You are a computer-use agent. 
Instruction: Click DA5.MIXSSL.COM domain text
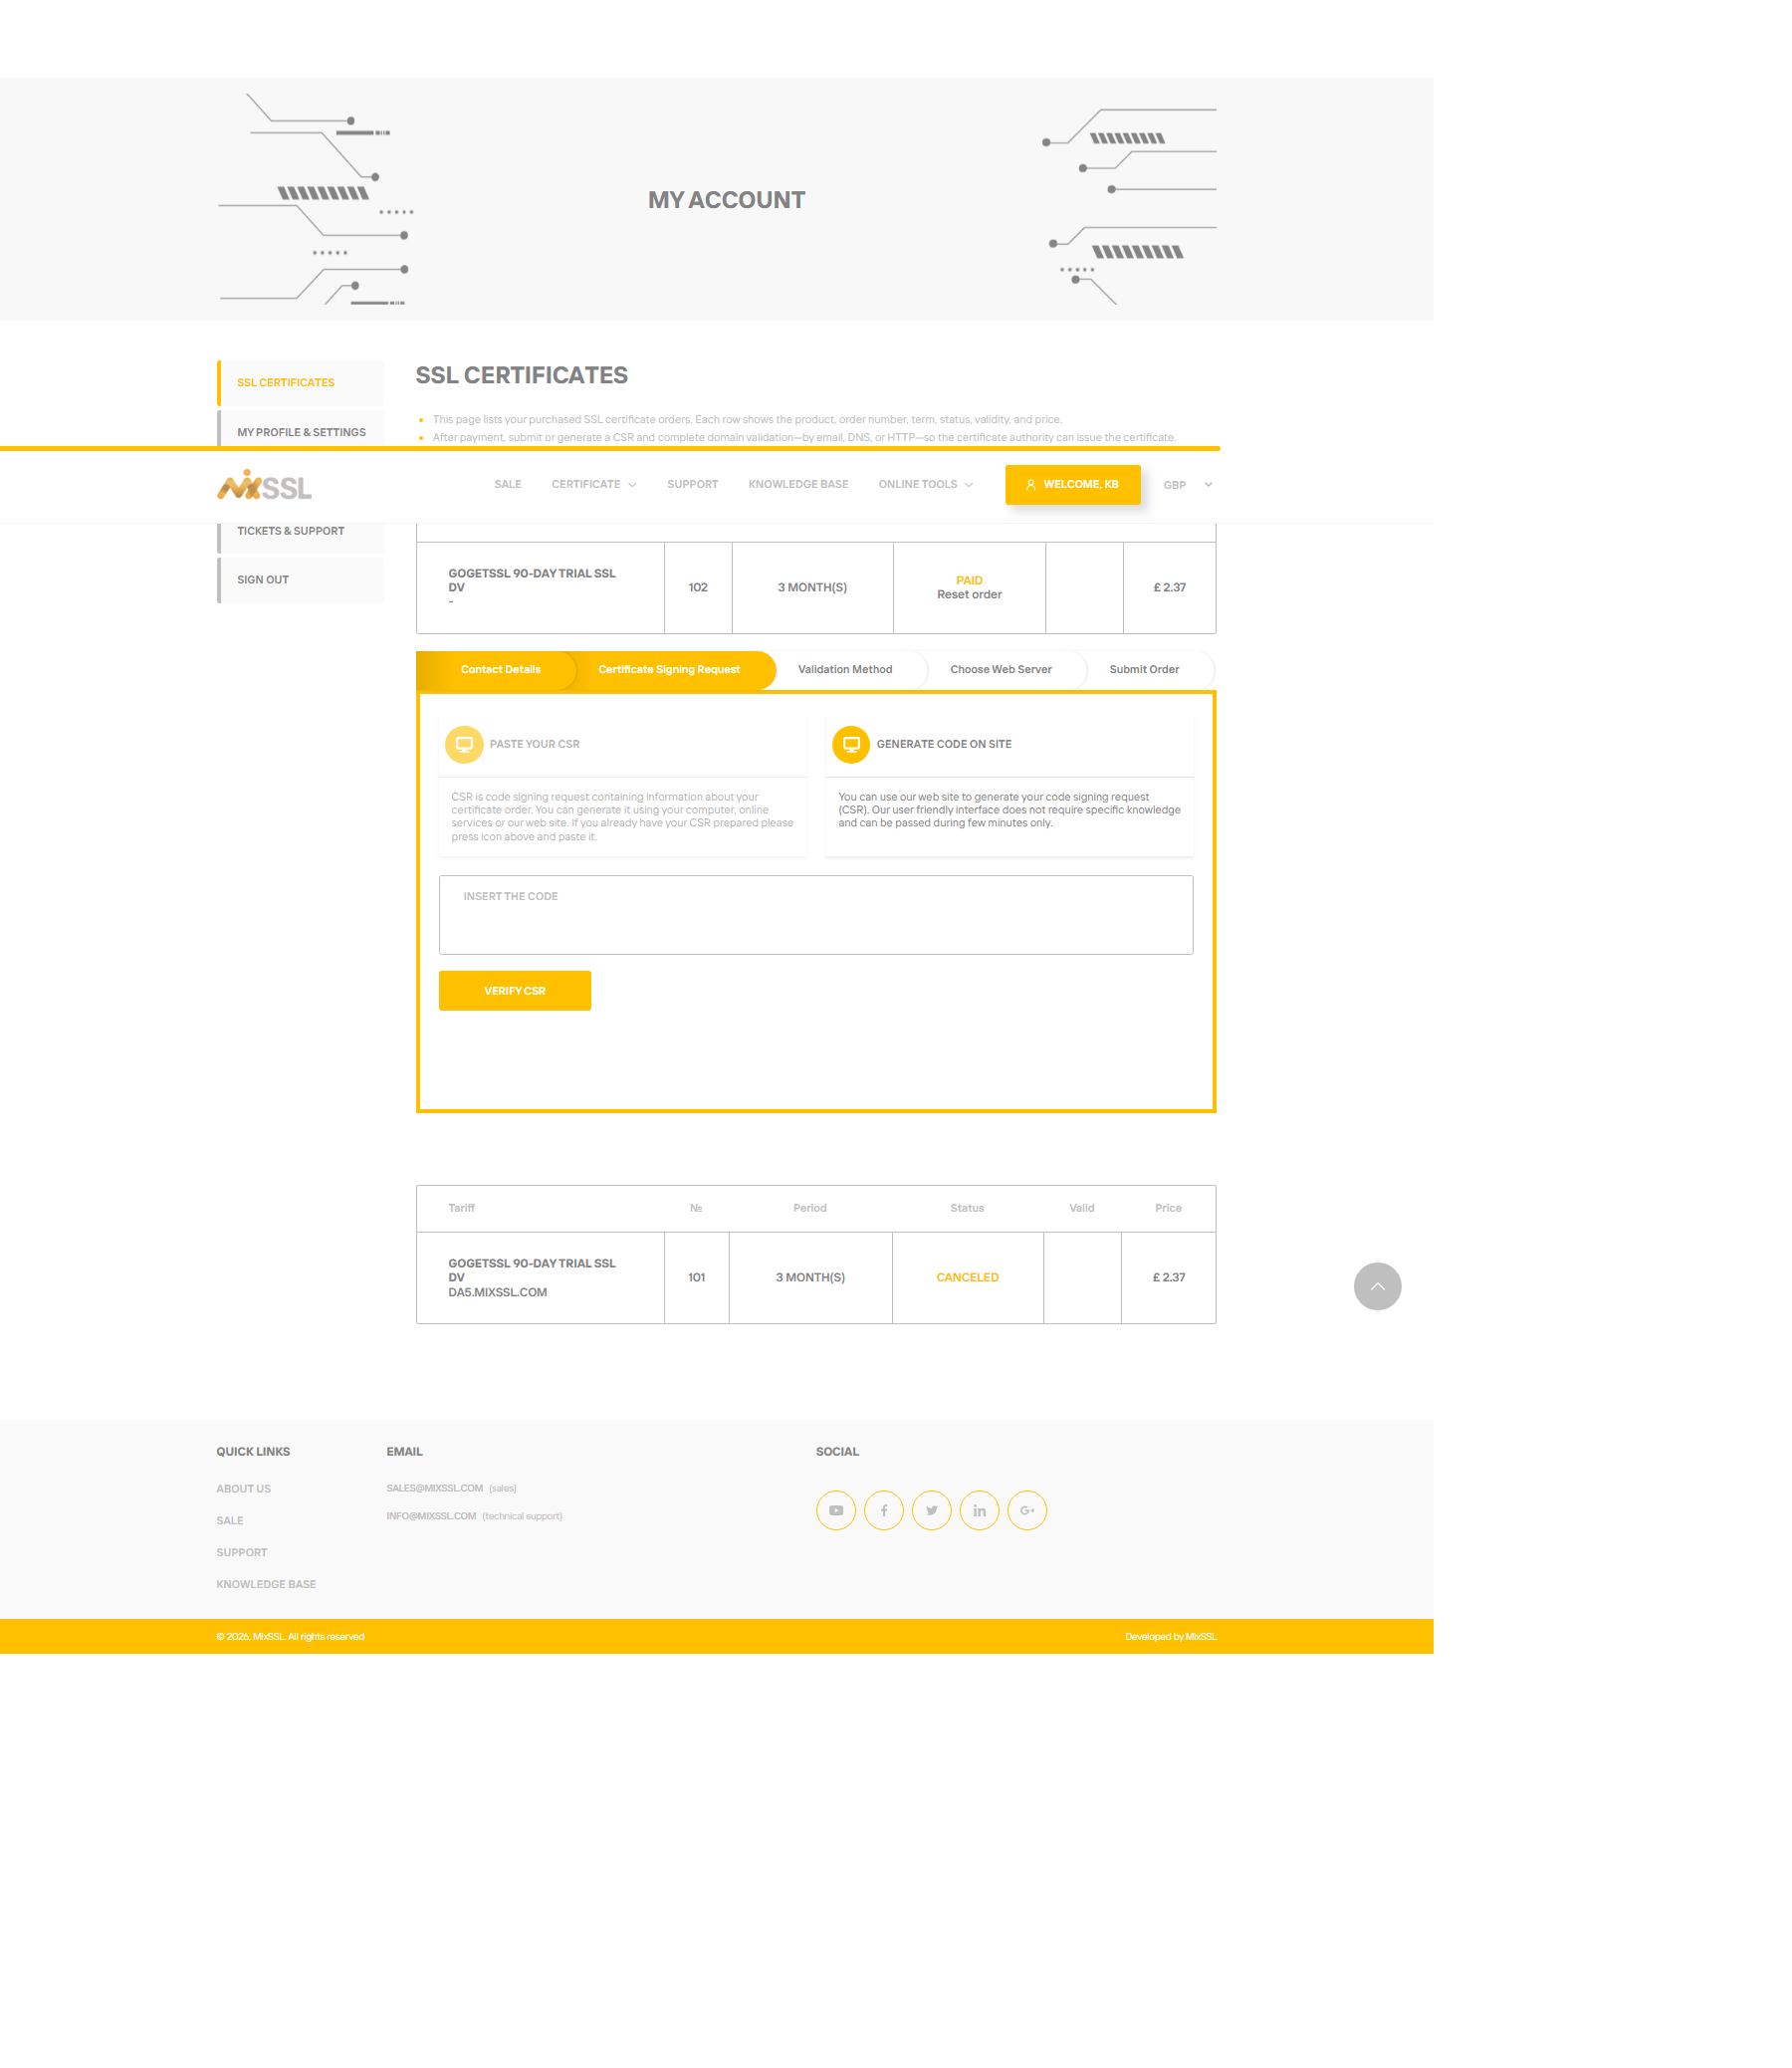498,1293
